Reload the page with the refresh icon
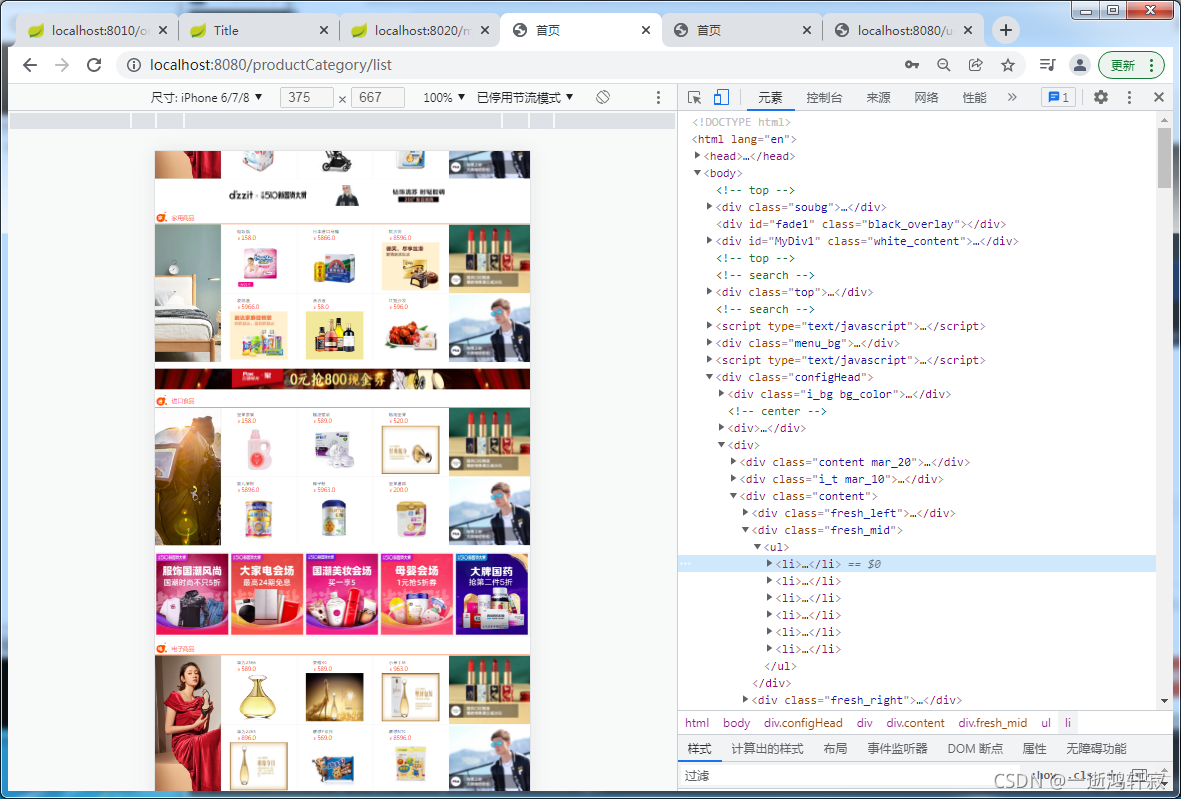 tap(94, 65)
